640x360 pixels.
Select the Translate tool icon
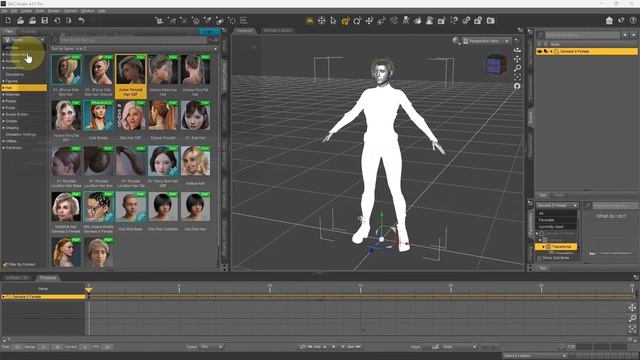(x=369, y=20)
